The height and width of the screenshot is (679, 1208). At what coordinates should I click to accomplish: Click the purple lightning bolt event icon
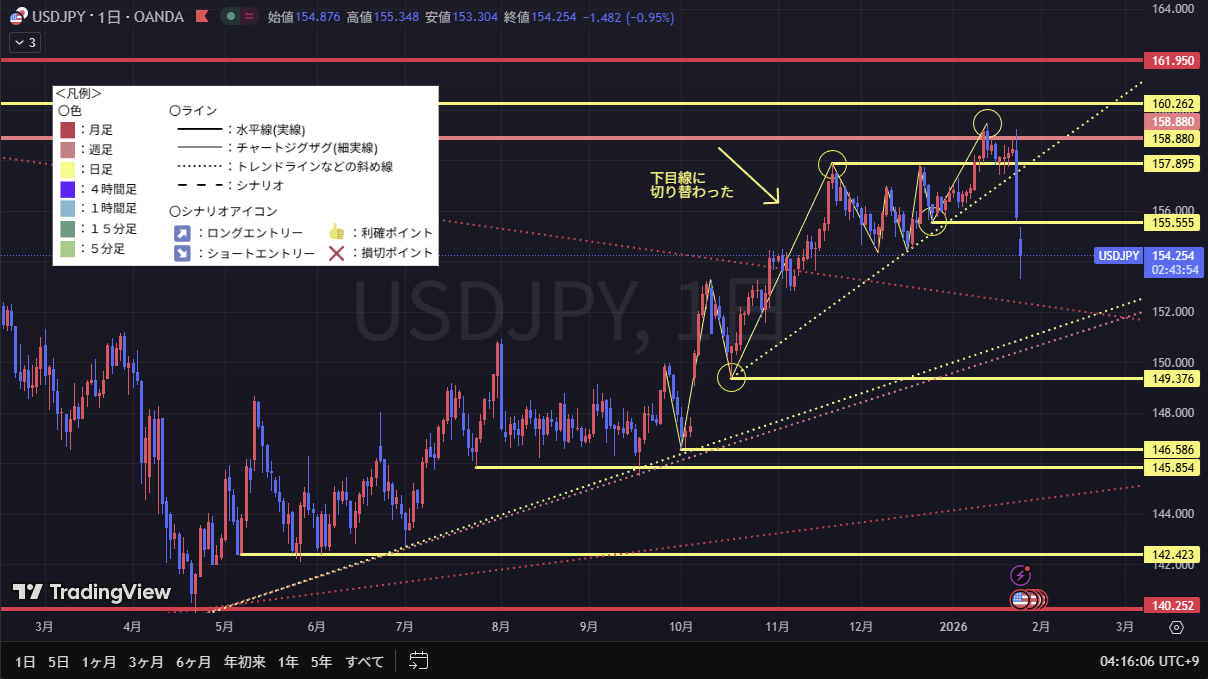pos(1020,575)
